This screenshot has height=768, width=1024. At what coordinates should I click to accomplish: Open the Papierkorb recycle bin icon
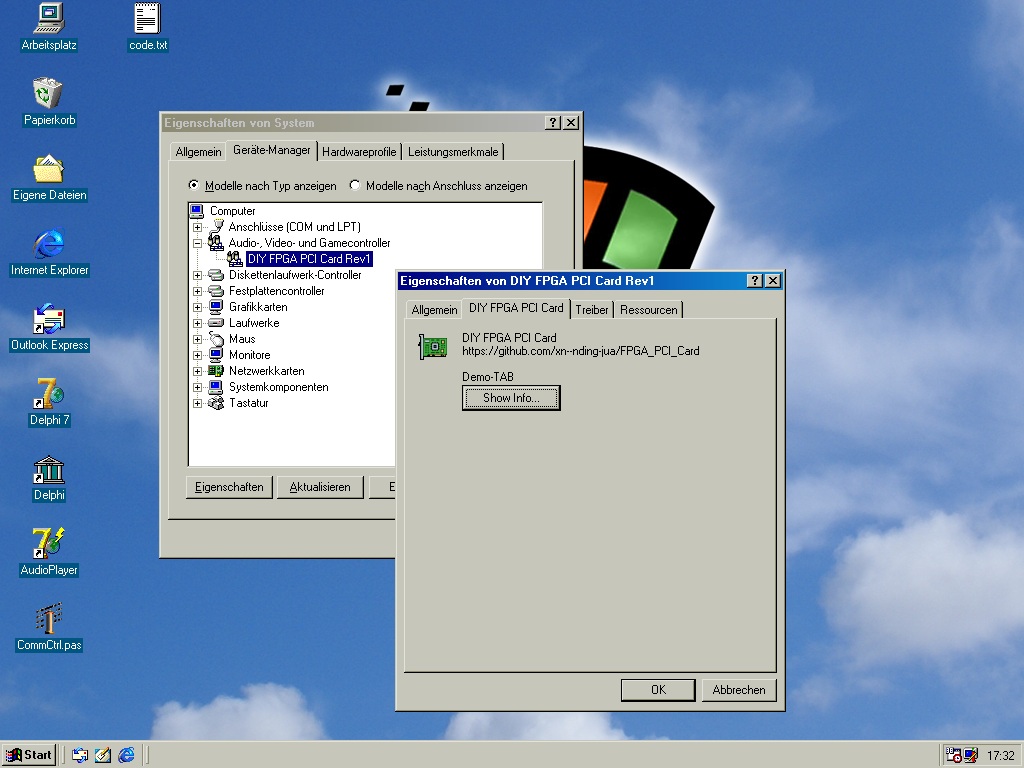click(49, 95)
